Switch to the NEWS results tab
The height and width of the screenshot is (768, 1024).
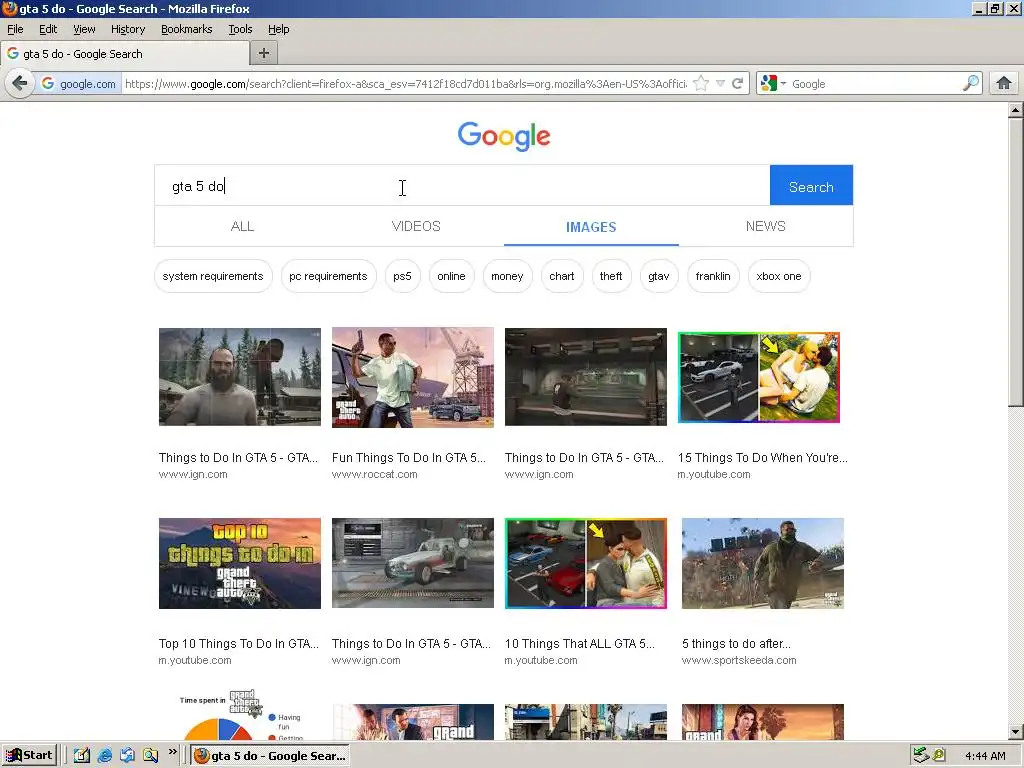[765, 226]
